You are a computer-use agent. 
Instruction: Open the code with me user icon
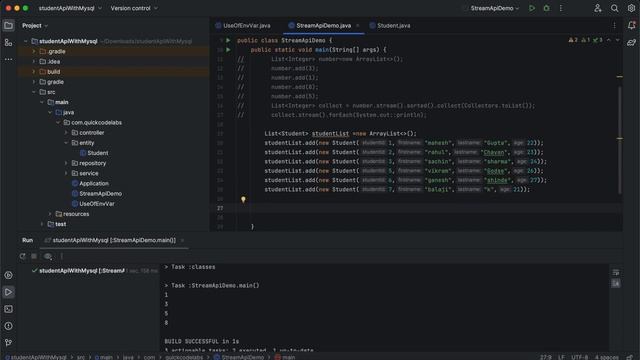(598, 8)
